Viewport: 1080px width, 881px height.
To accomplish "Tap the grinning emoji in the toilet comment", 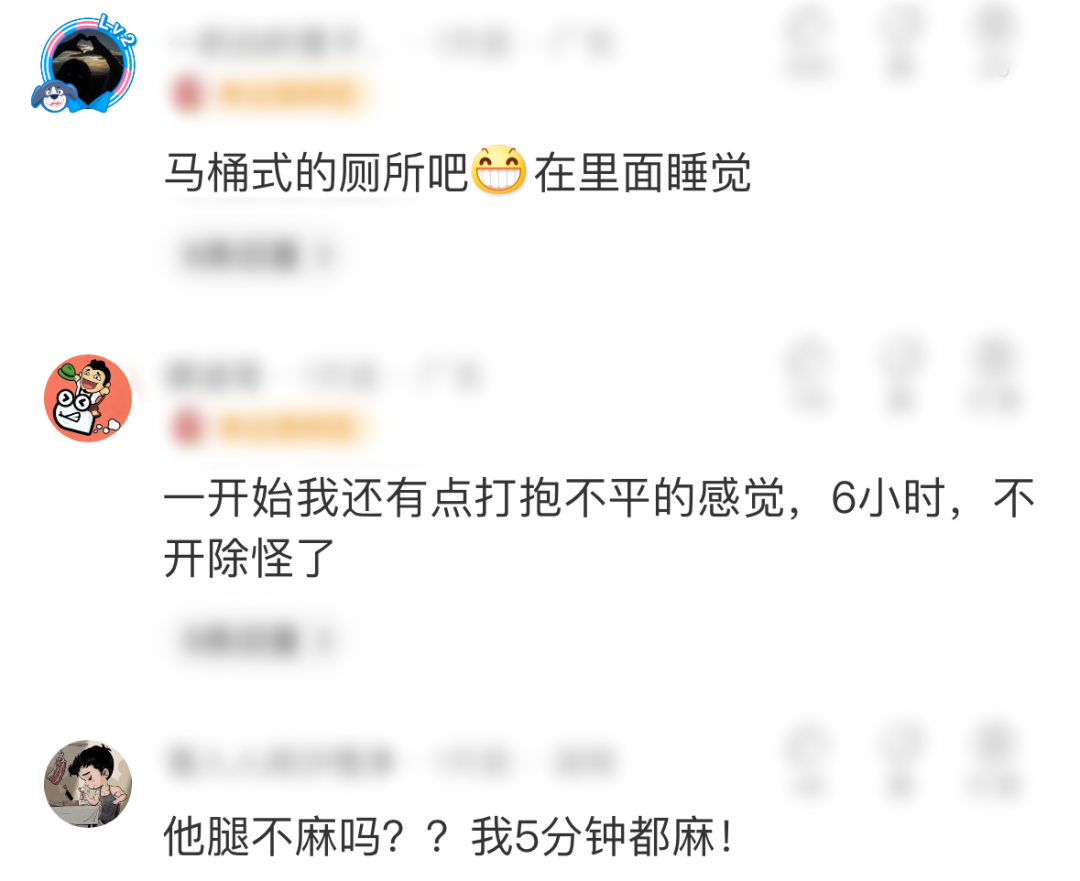I will click(x=499, y=170).
